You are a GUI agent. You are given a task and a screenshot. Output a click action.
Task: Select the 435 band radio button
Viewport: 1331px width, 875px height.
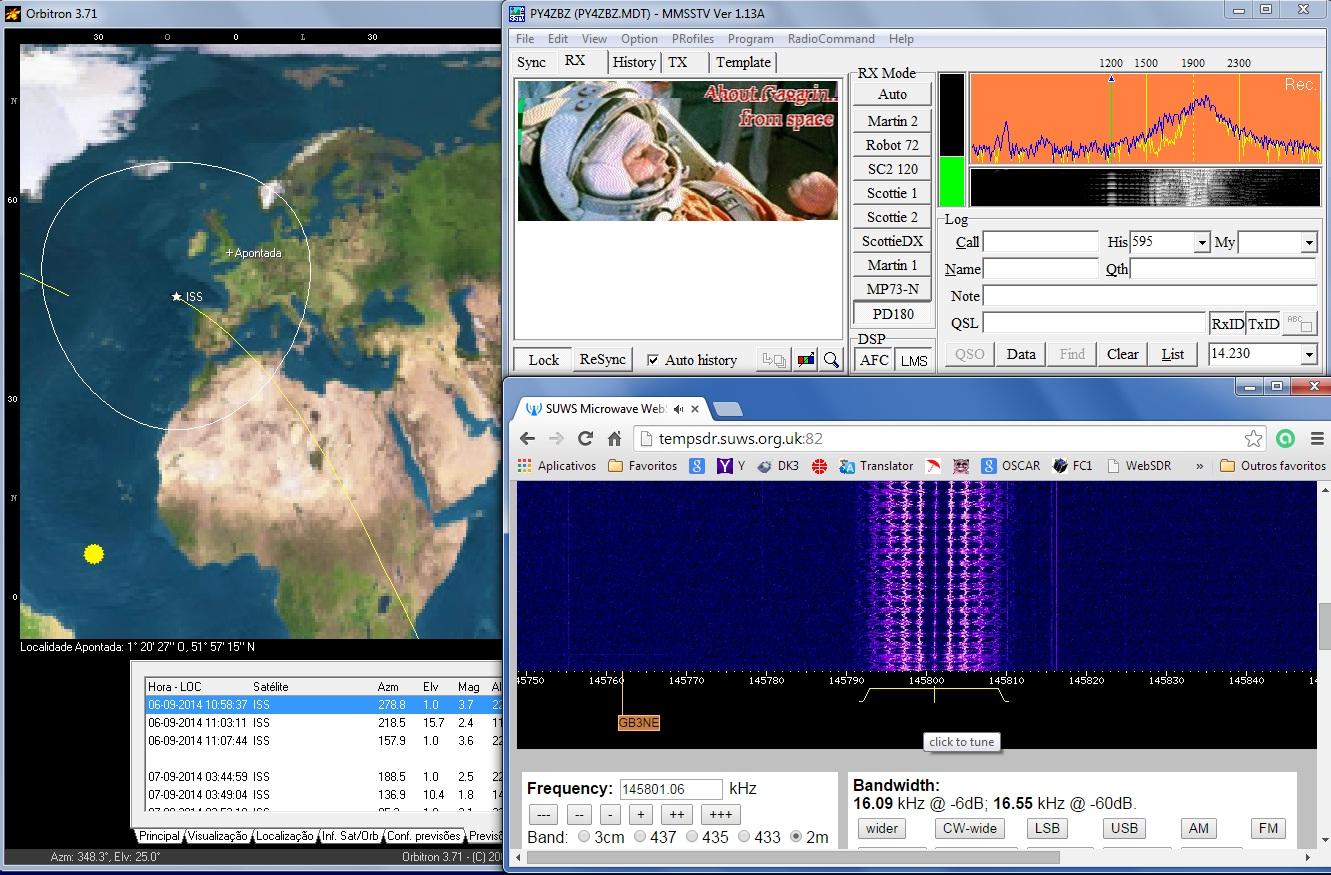(x=691, y=837)
